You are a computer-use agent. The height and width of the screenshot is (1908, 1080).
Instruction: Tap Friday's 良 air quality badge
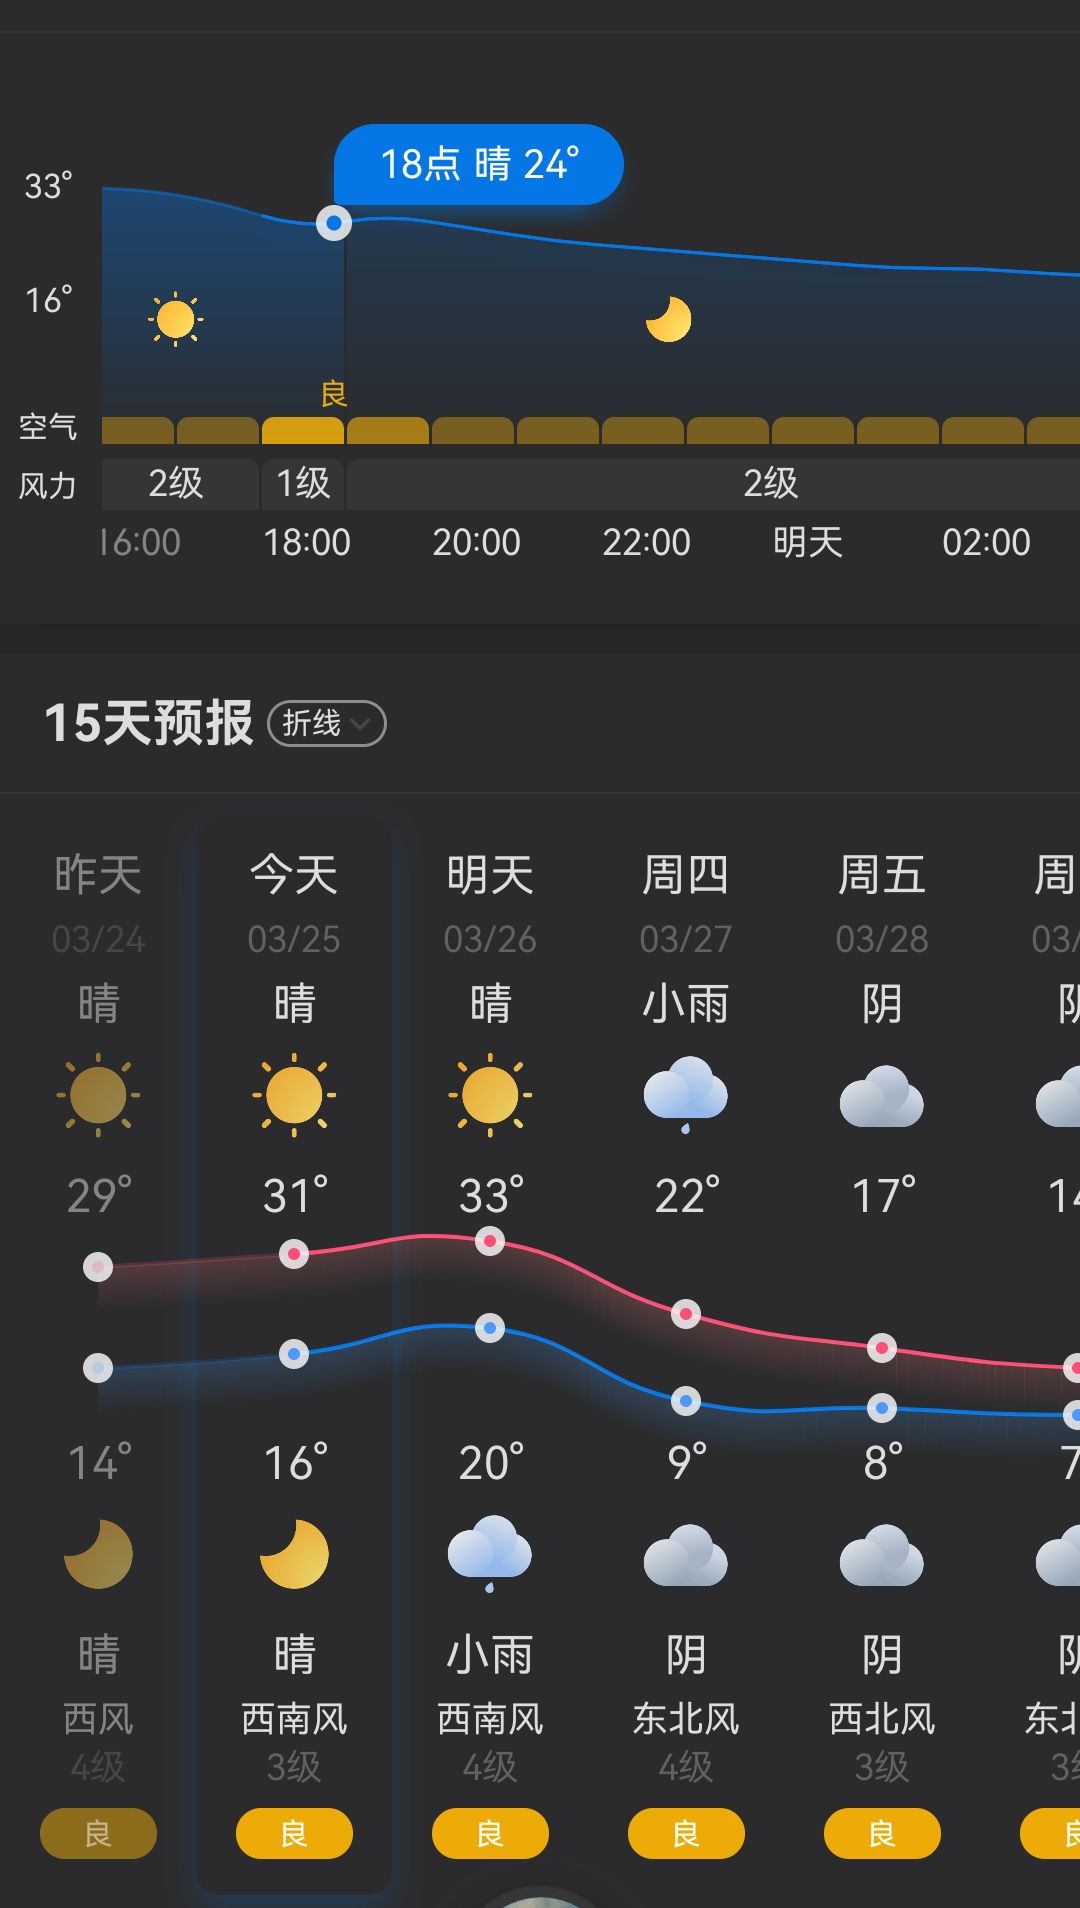882,1834
